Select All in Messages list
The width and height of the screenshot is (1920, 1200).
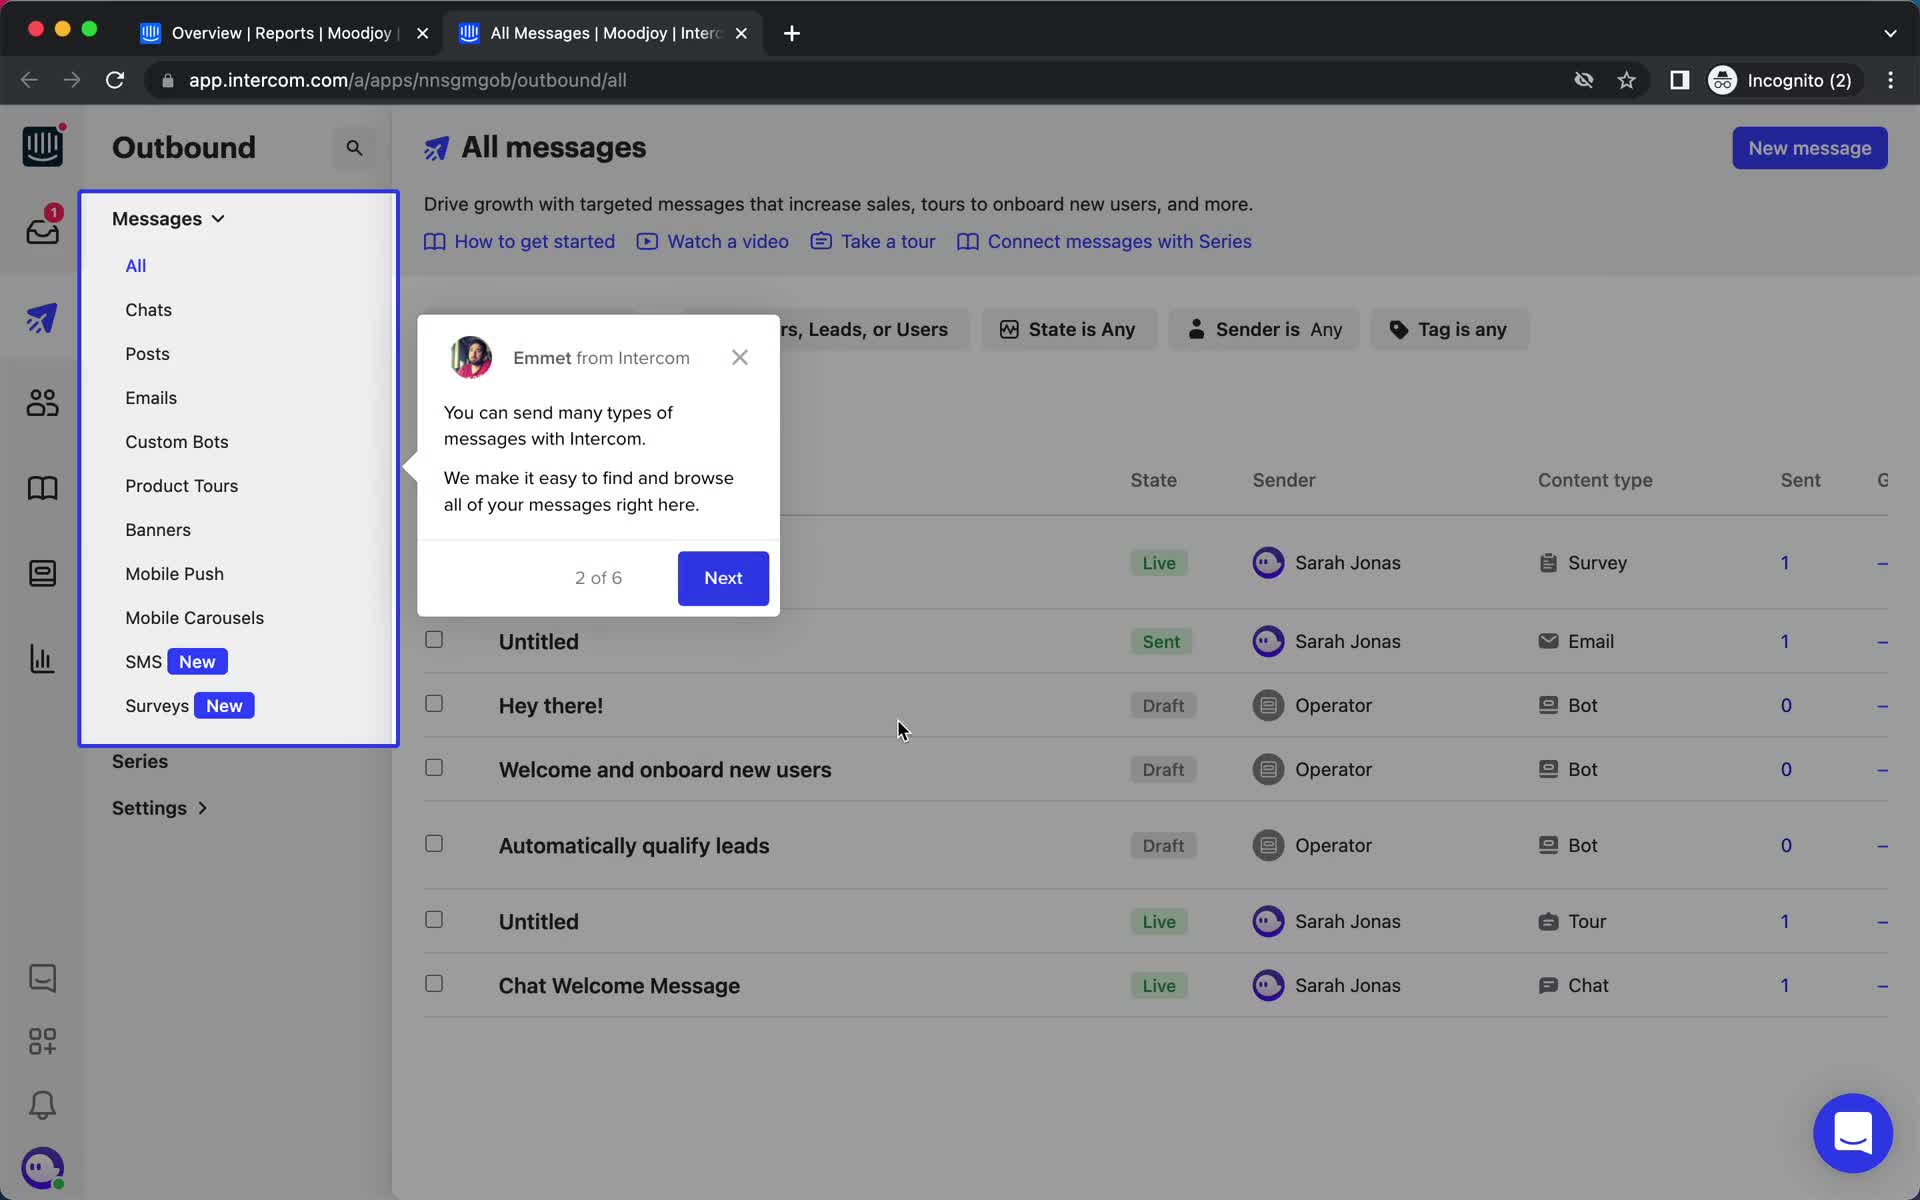click(136, 266)
